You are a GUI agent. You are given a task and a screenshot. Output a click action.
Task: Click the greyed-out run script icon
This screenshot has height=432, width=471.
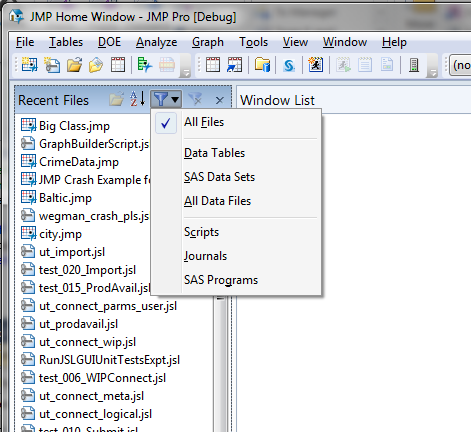pyautogui.click(x=343, y=65)
